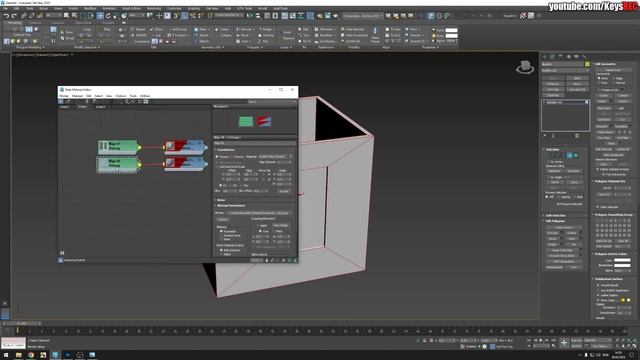Image resolution: width=640 pixels, height=360 pixels.
Task: Click the ViewCube in the viewport
Action: click(525, 67)
